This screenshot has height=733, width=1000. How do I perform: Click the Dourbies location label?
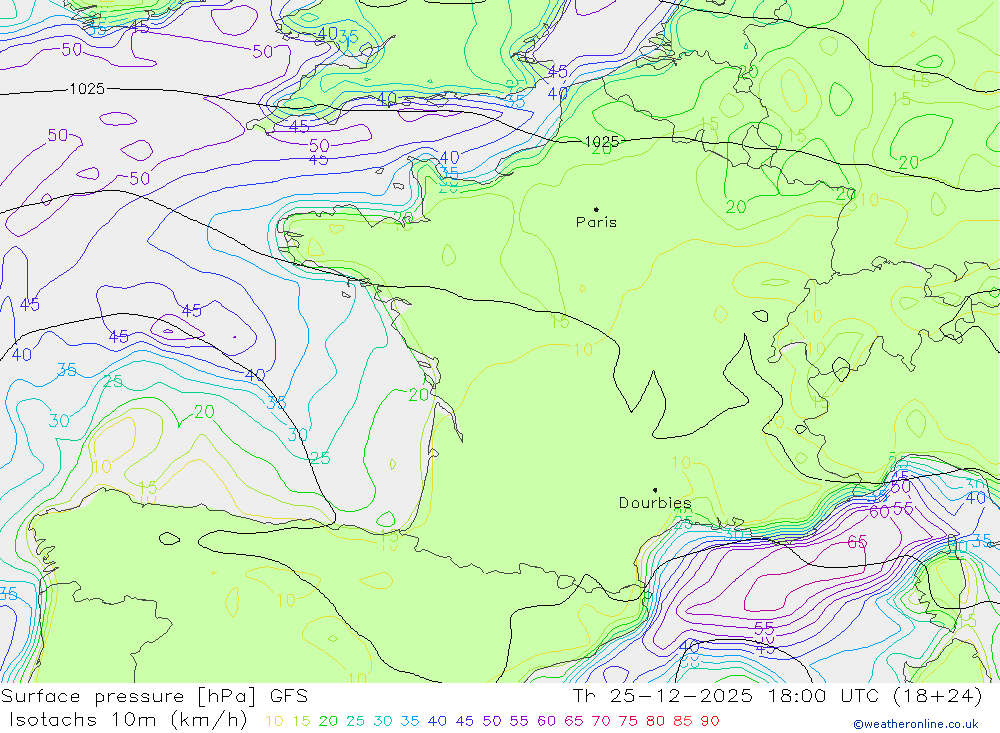tap(655, 503)
